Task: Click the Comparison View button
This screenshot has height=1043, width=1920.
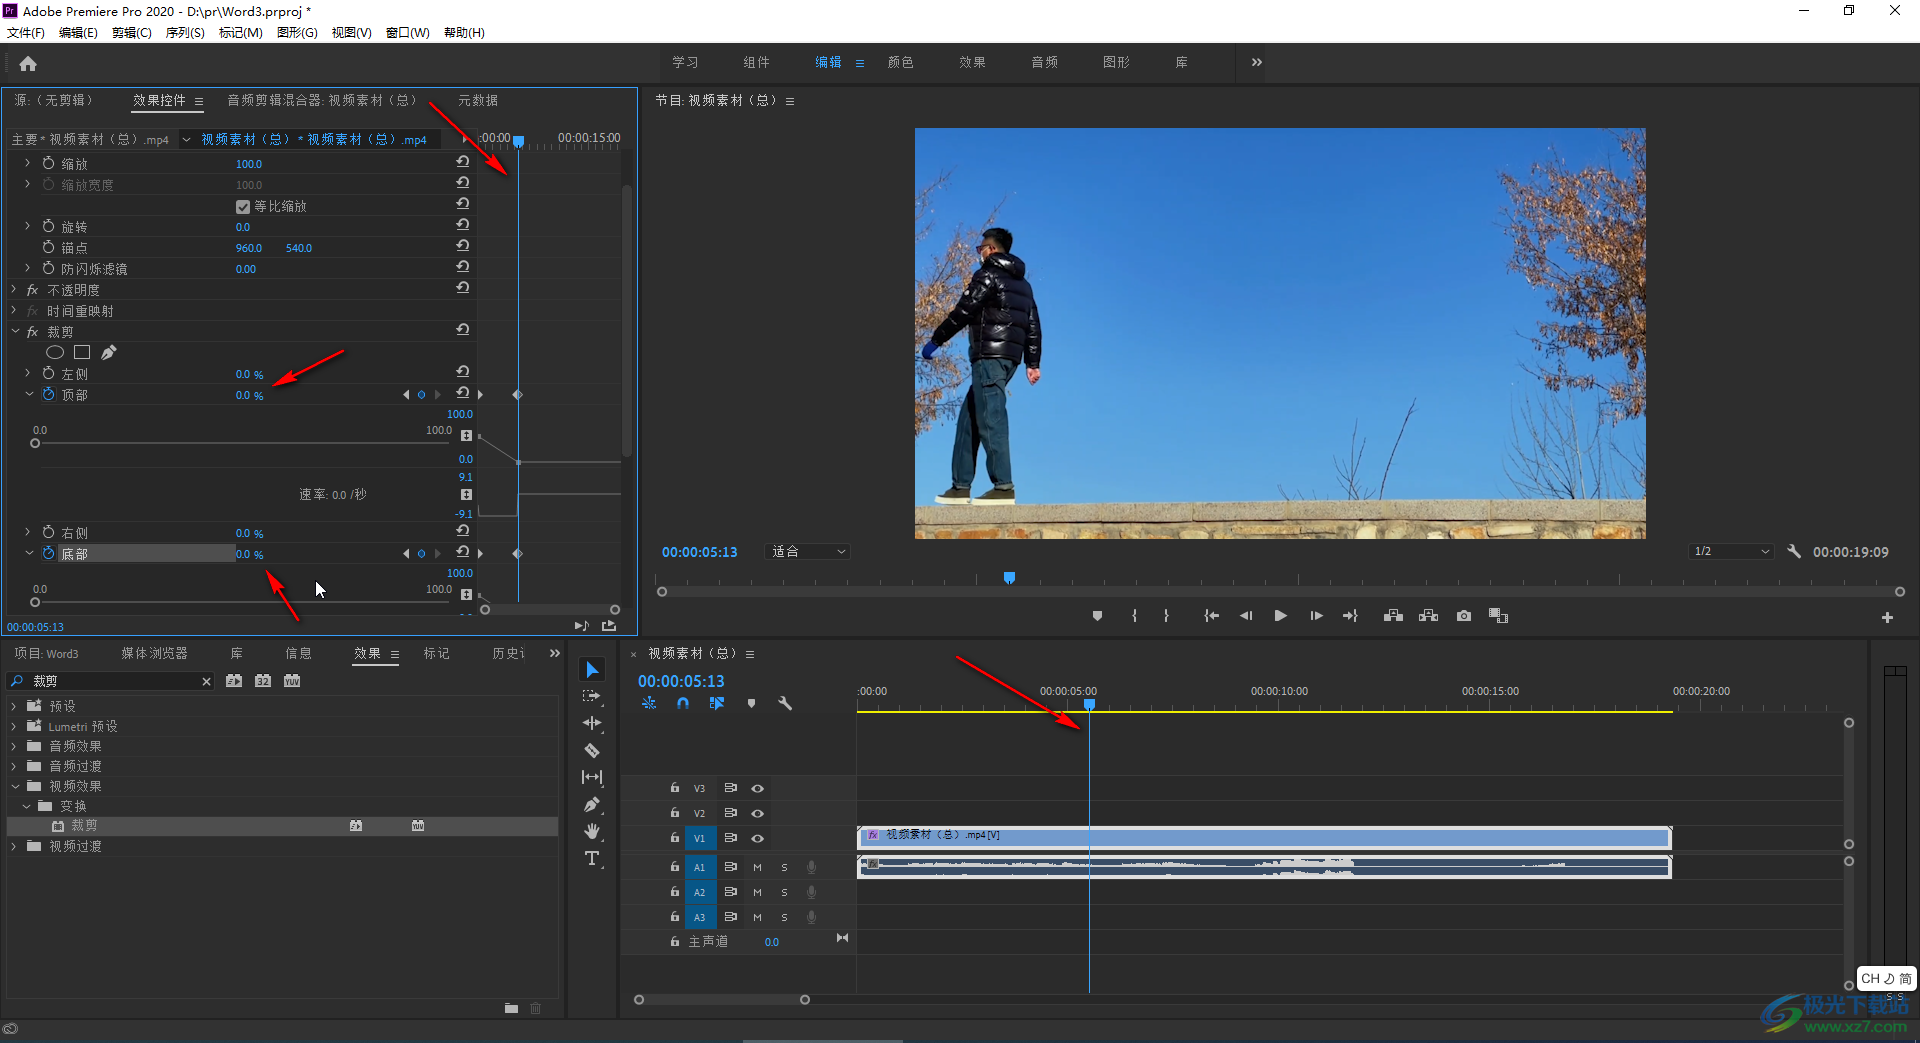Action: click(x=1498, y=616)
